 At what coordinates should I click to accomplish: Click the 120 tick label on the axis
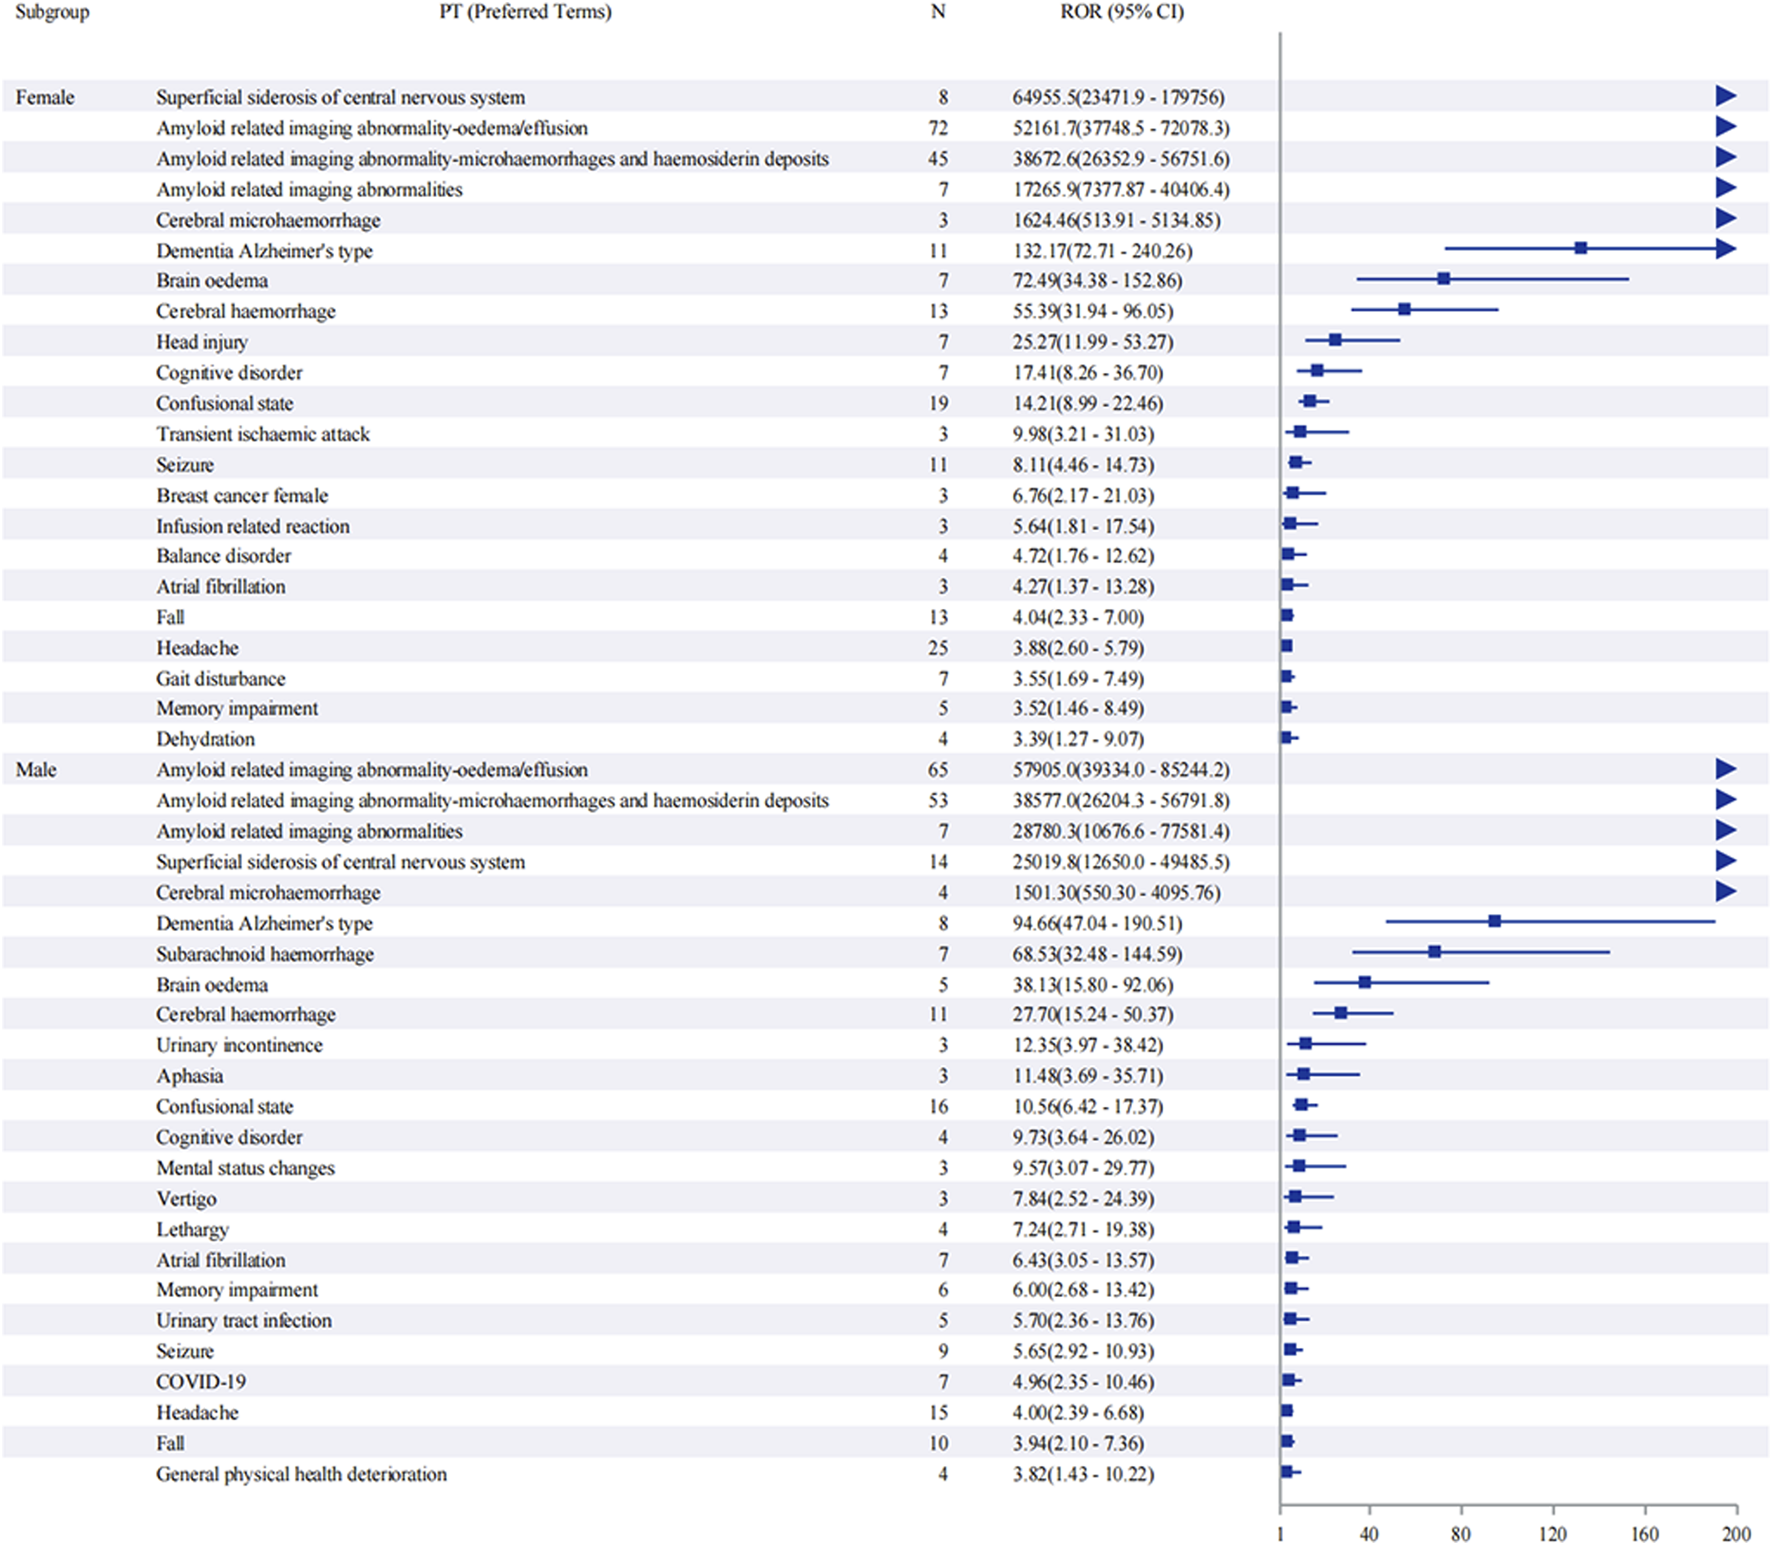[1552, 1534]
